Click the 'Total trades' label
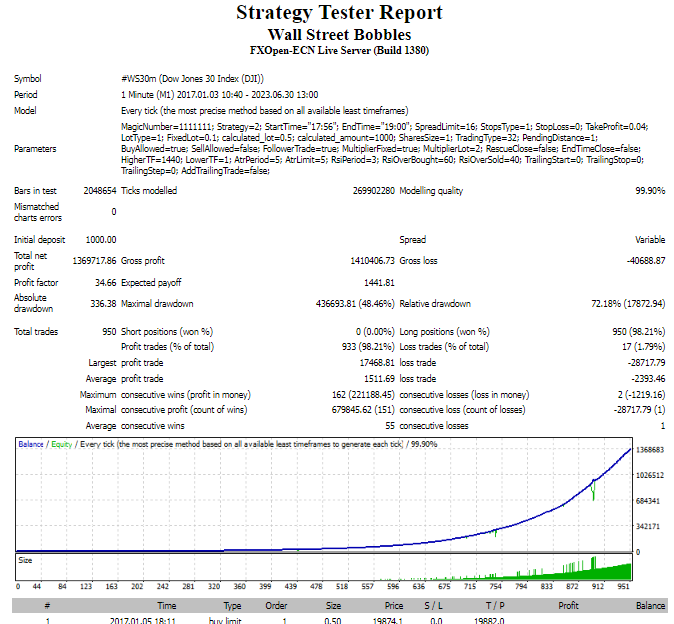Screen dimensions: 674x624 [x=36, y=332]
